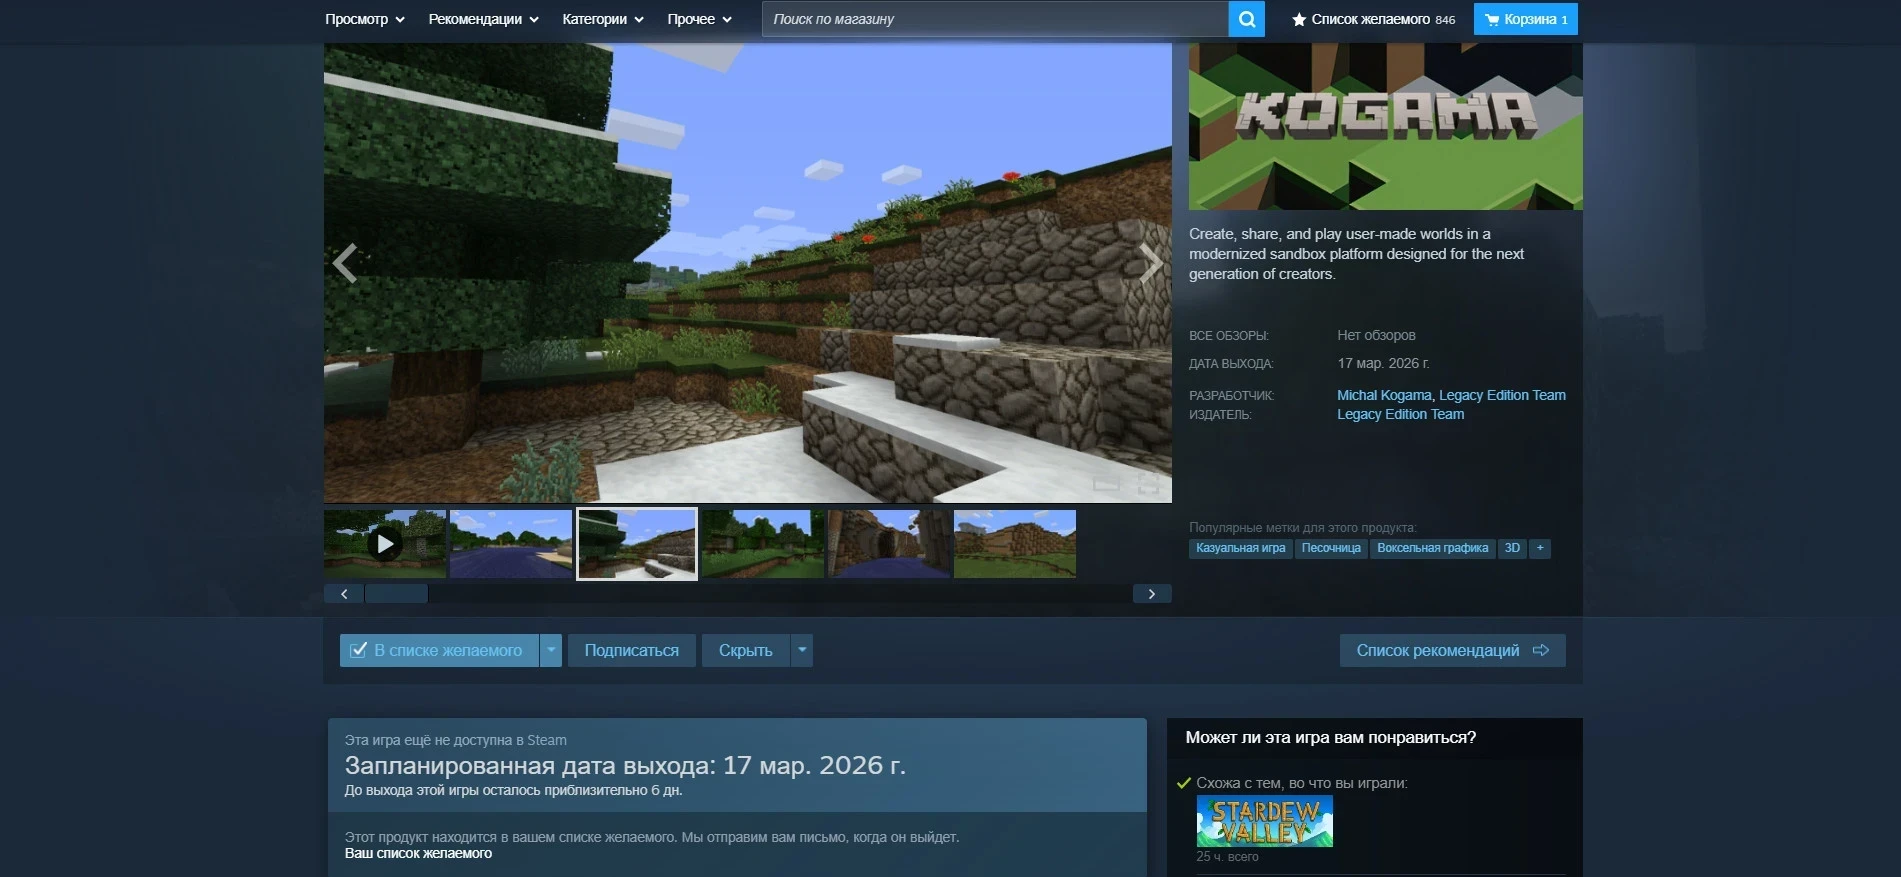Open developer Michal Kogama link

(1384, 395)
